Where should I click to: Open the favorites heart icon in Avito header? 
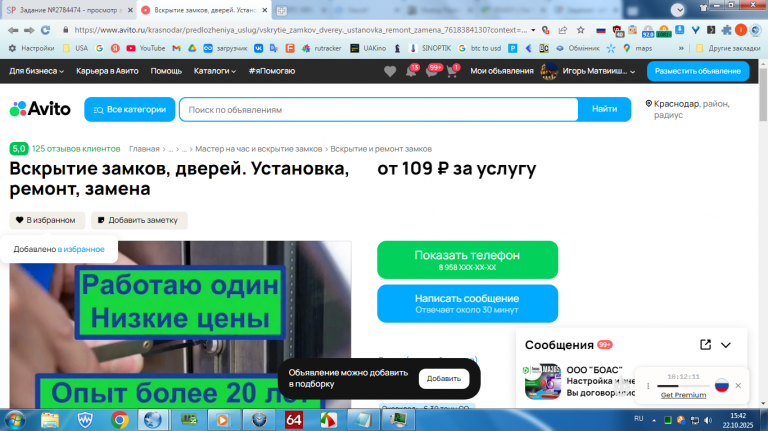tap(390, 72)
